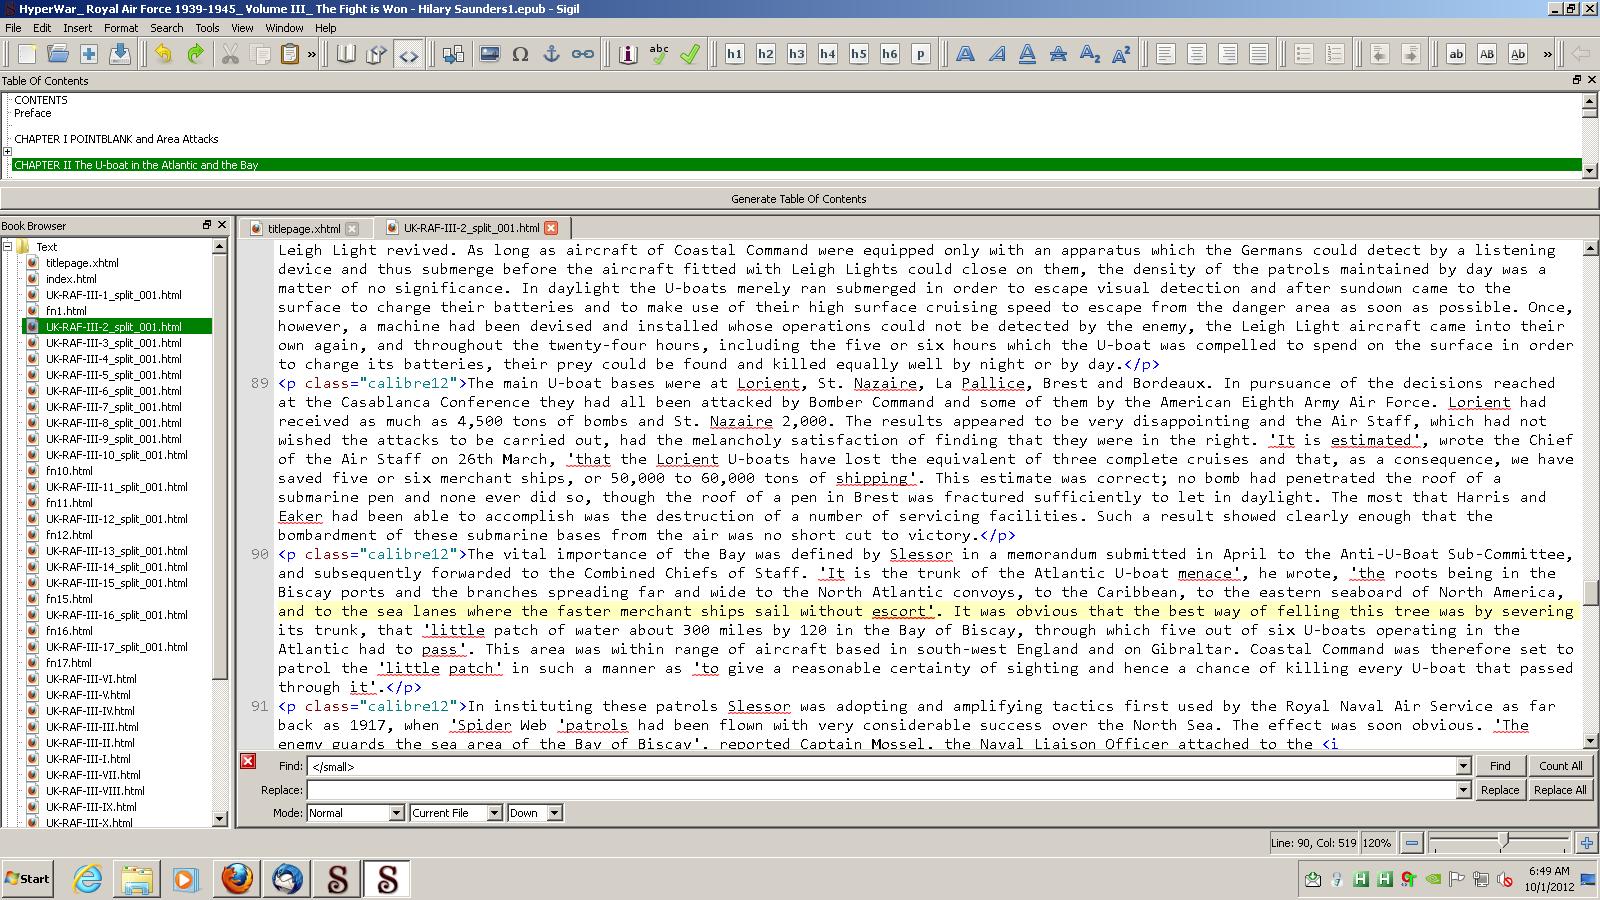Apply Heading 5 style

(859, 54)
